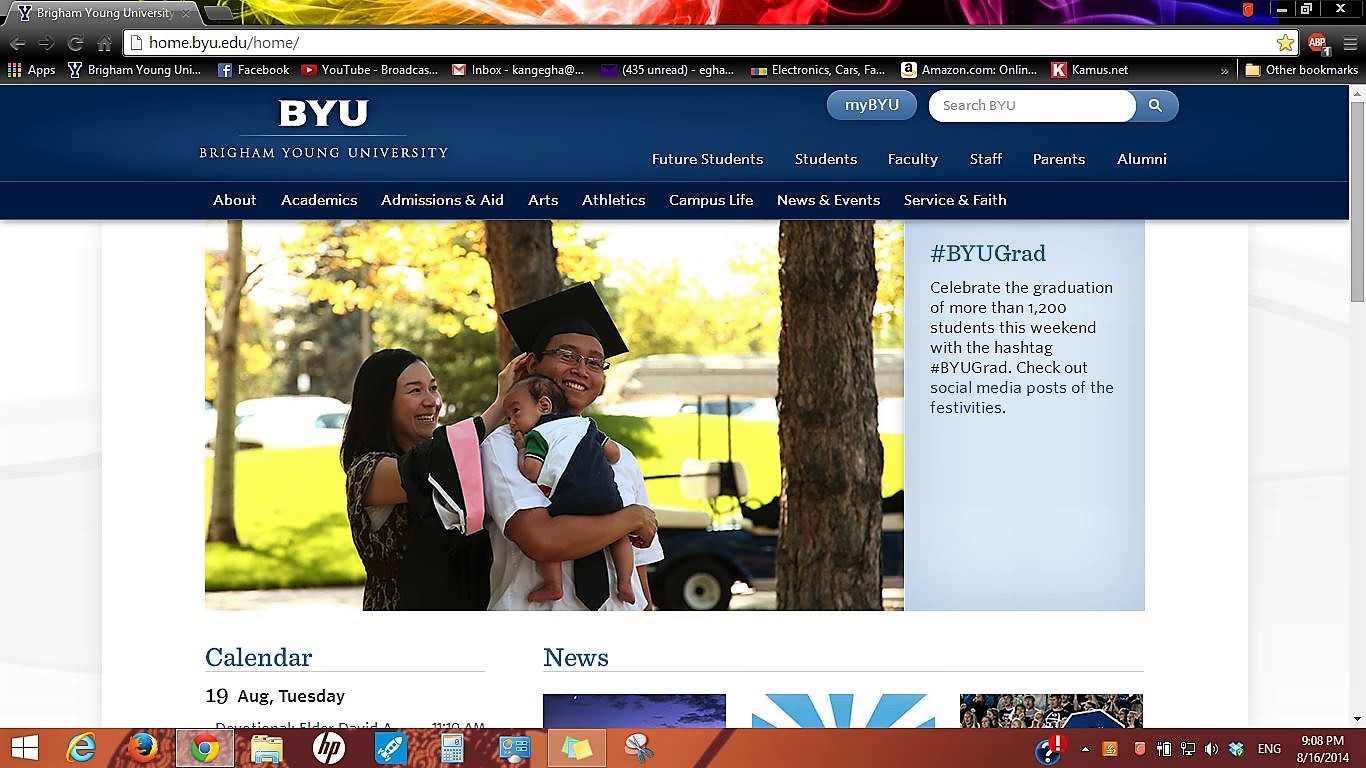Viewport: 1366px width, 768px height.
Task: Launch Firefox from the taskbar
Action: 143,748
